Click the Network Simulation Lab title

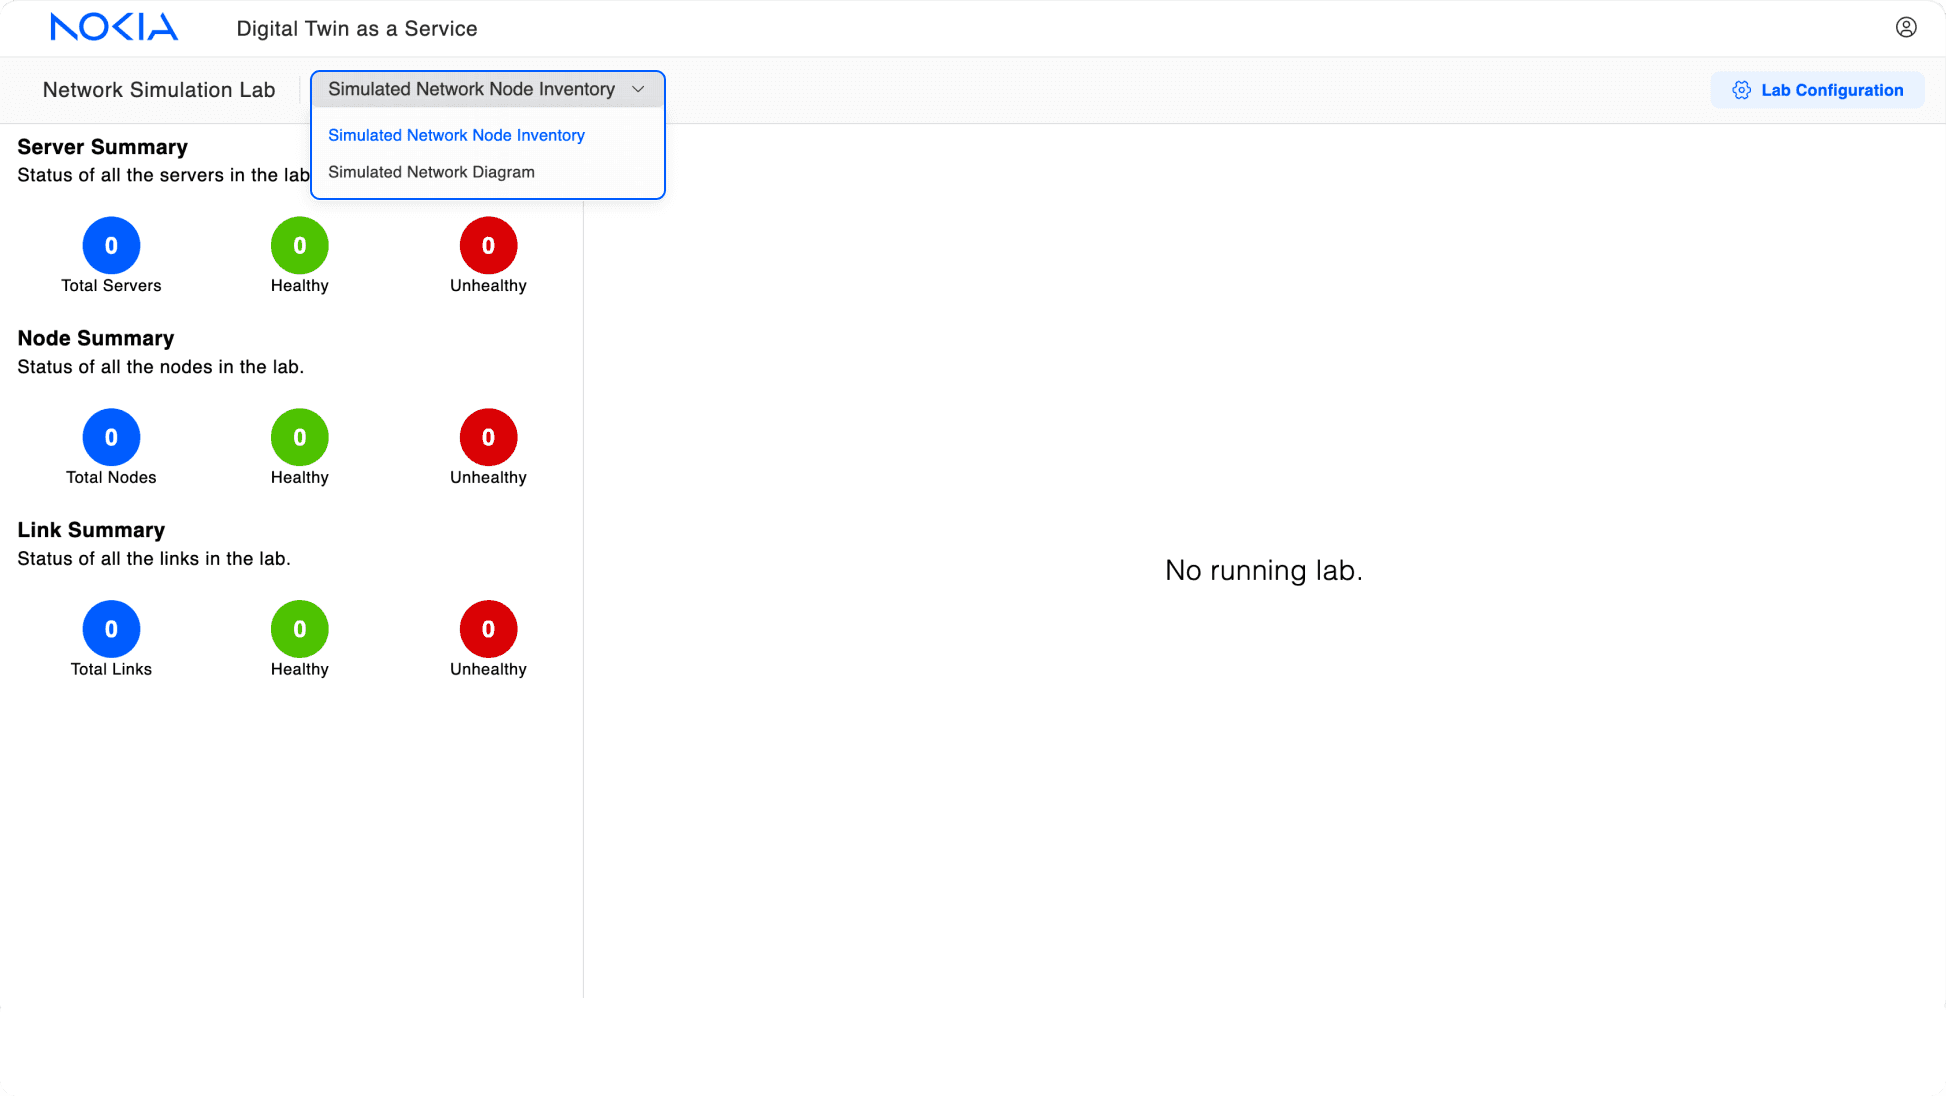[x=158, y=90]
